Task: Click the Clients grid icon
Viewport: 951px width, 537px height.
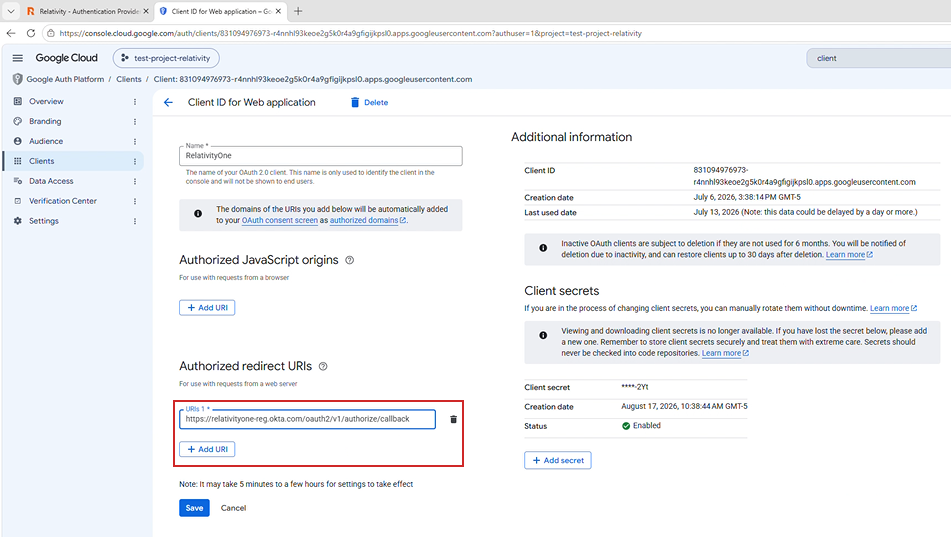Action: click(x=18, y=161)
